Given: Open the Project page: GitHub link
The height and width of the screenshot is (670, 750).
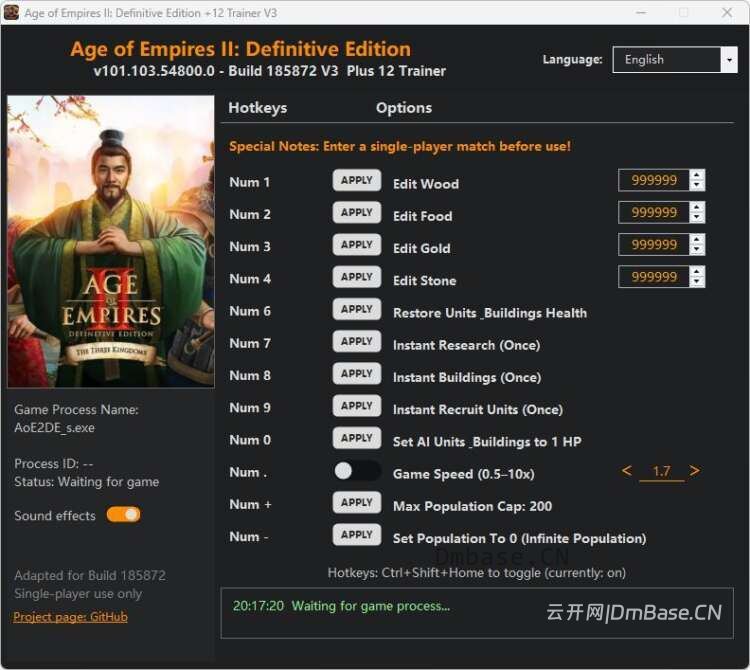Looking at the screenshot, I should pyautogui.click(x=70, y=617).
